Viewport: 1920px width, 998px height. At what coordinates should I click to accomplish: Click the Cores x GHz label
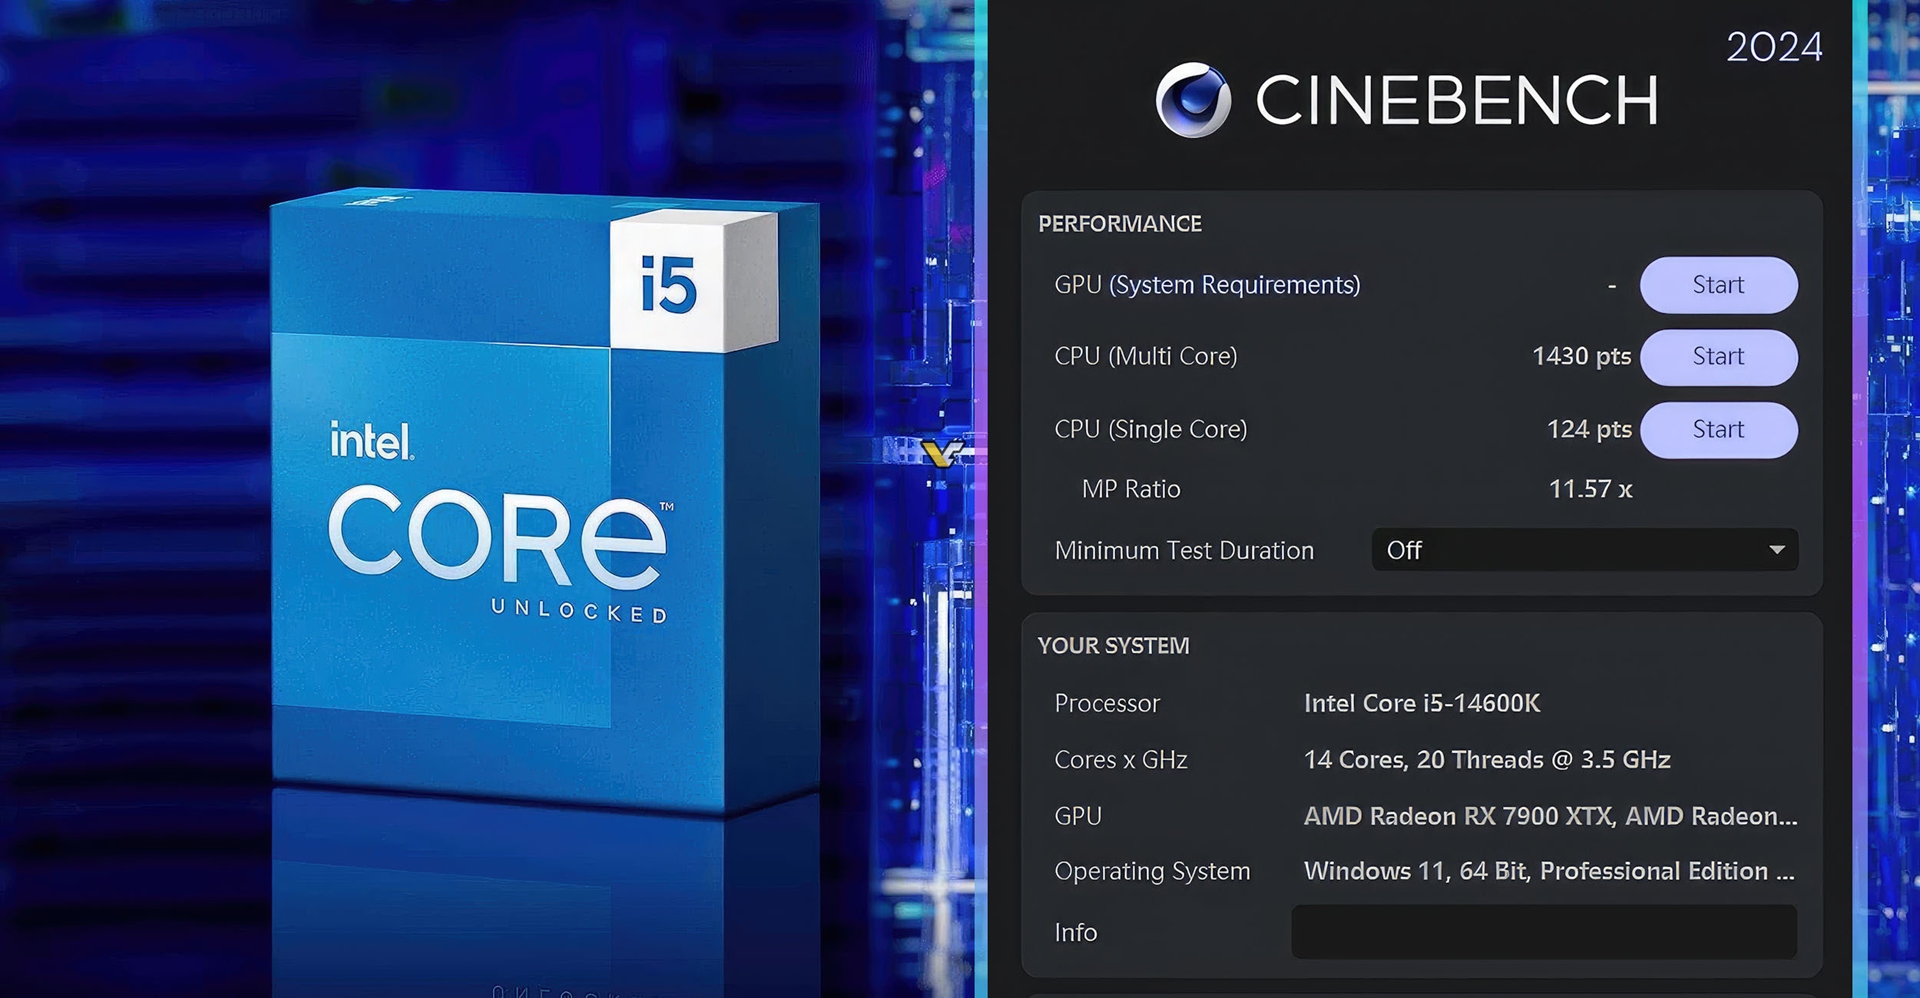pos(1121,760)
